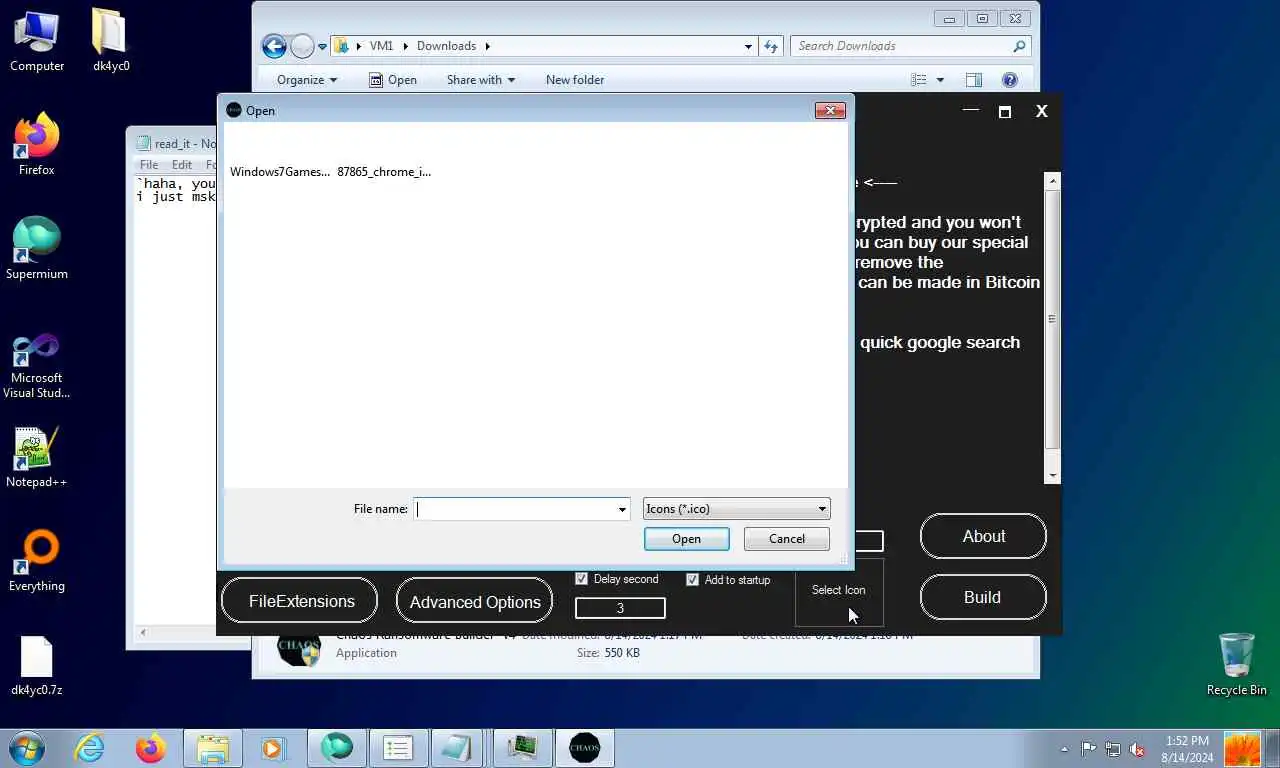Click the FileExtensions button

[300, 601]
